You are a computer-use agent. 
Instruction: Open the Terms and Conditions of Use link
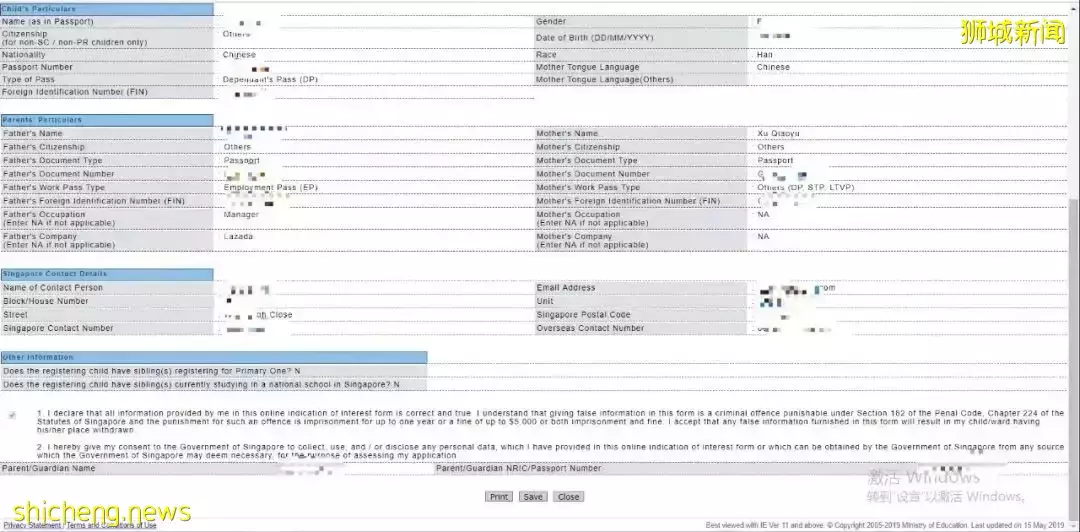pos(112,525)
